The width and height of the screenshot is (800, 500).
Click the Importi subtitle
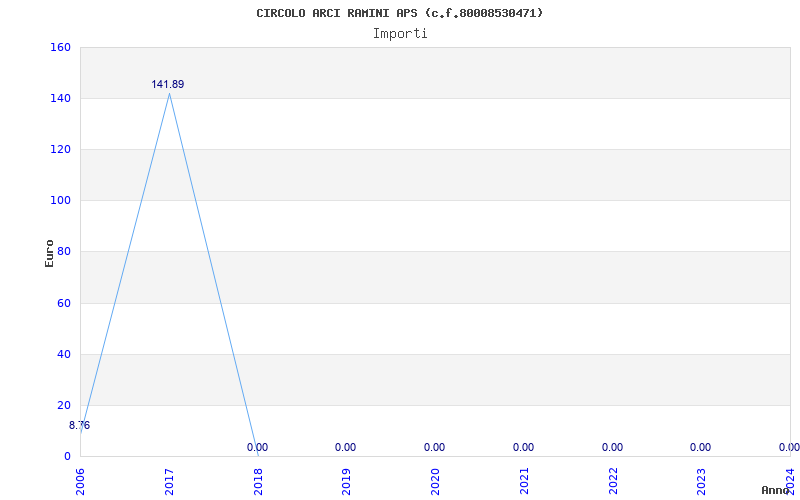400,34
